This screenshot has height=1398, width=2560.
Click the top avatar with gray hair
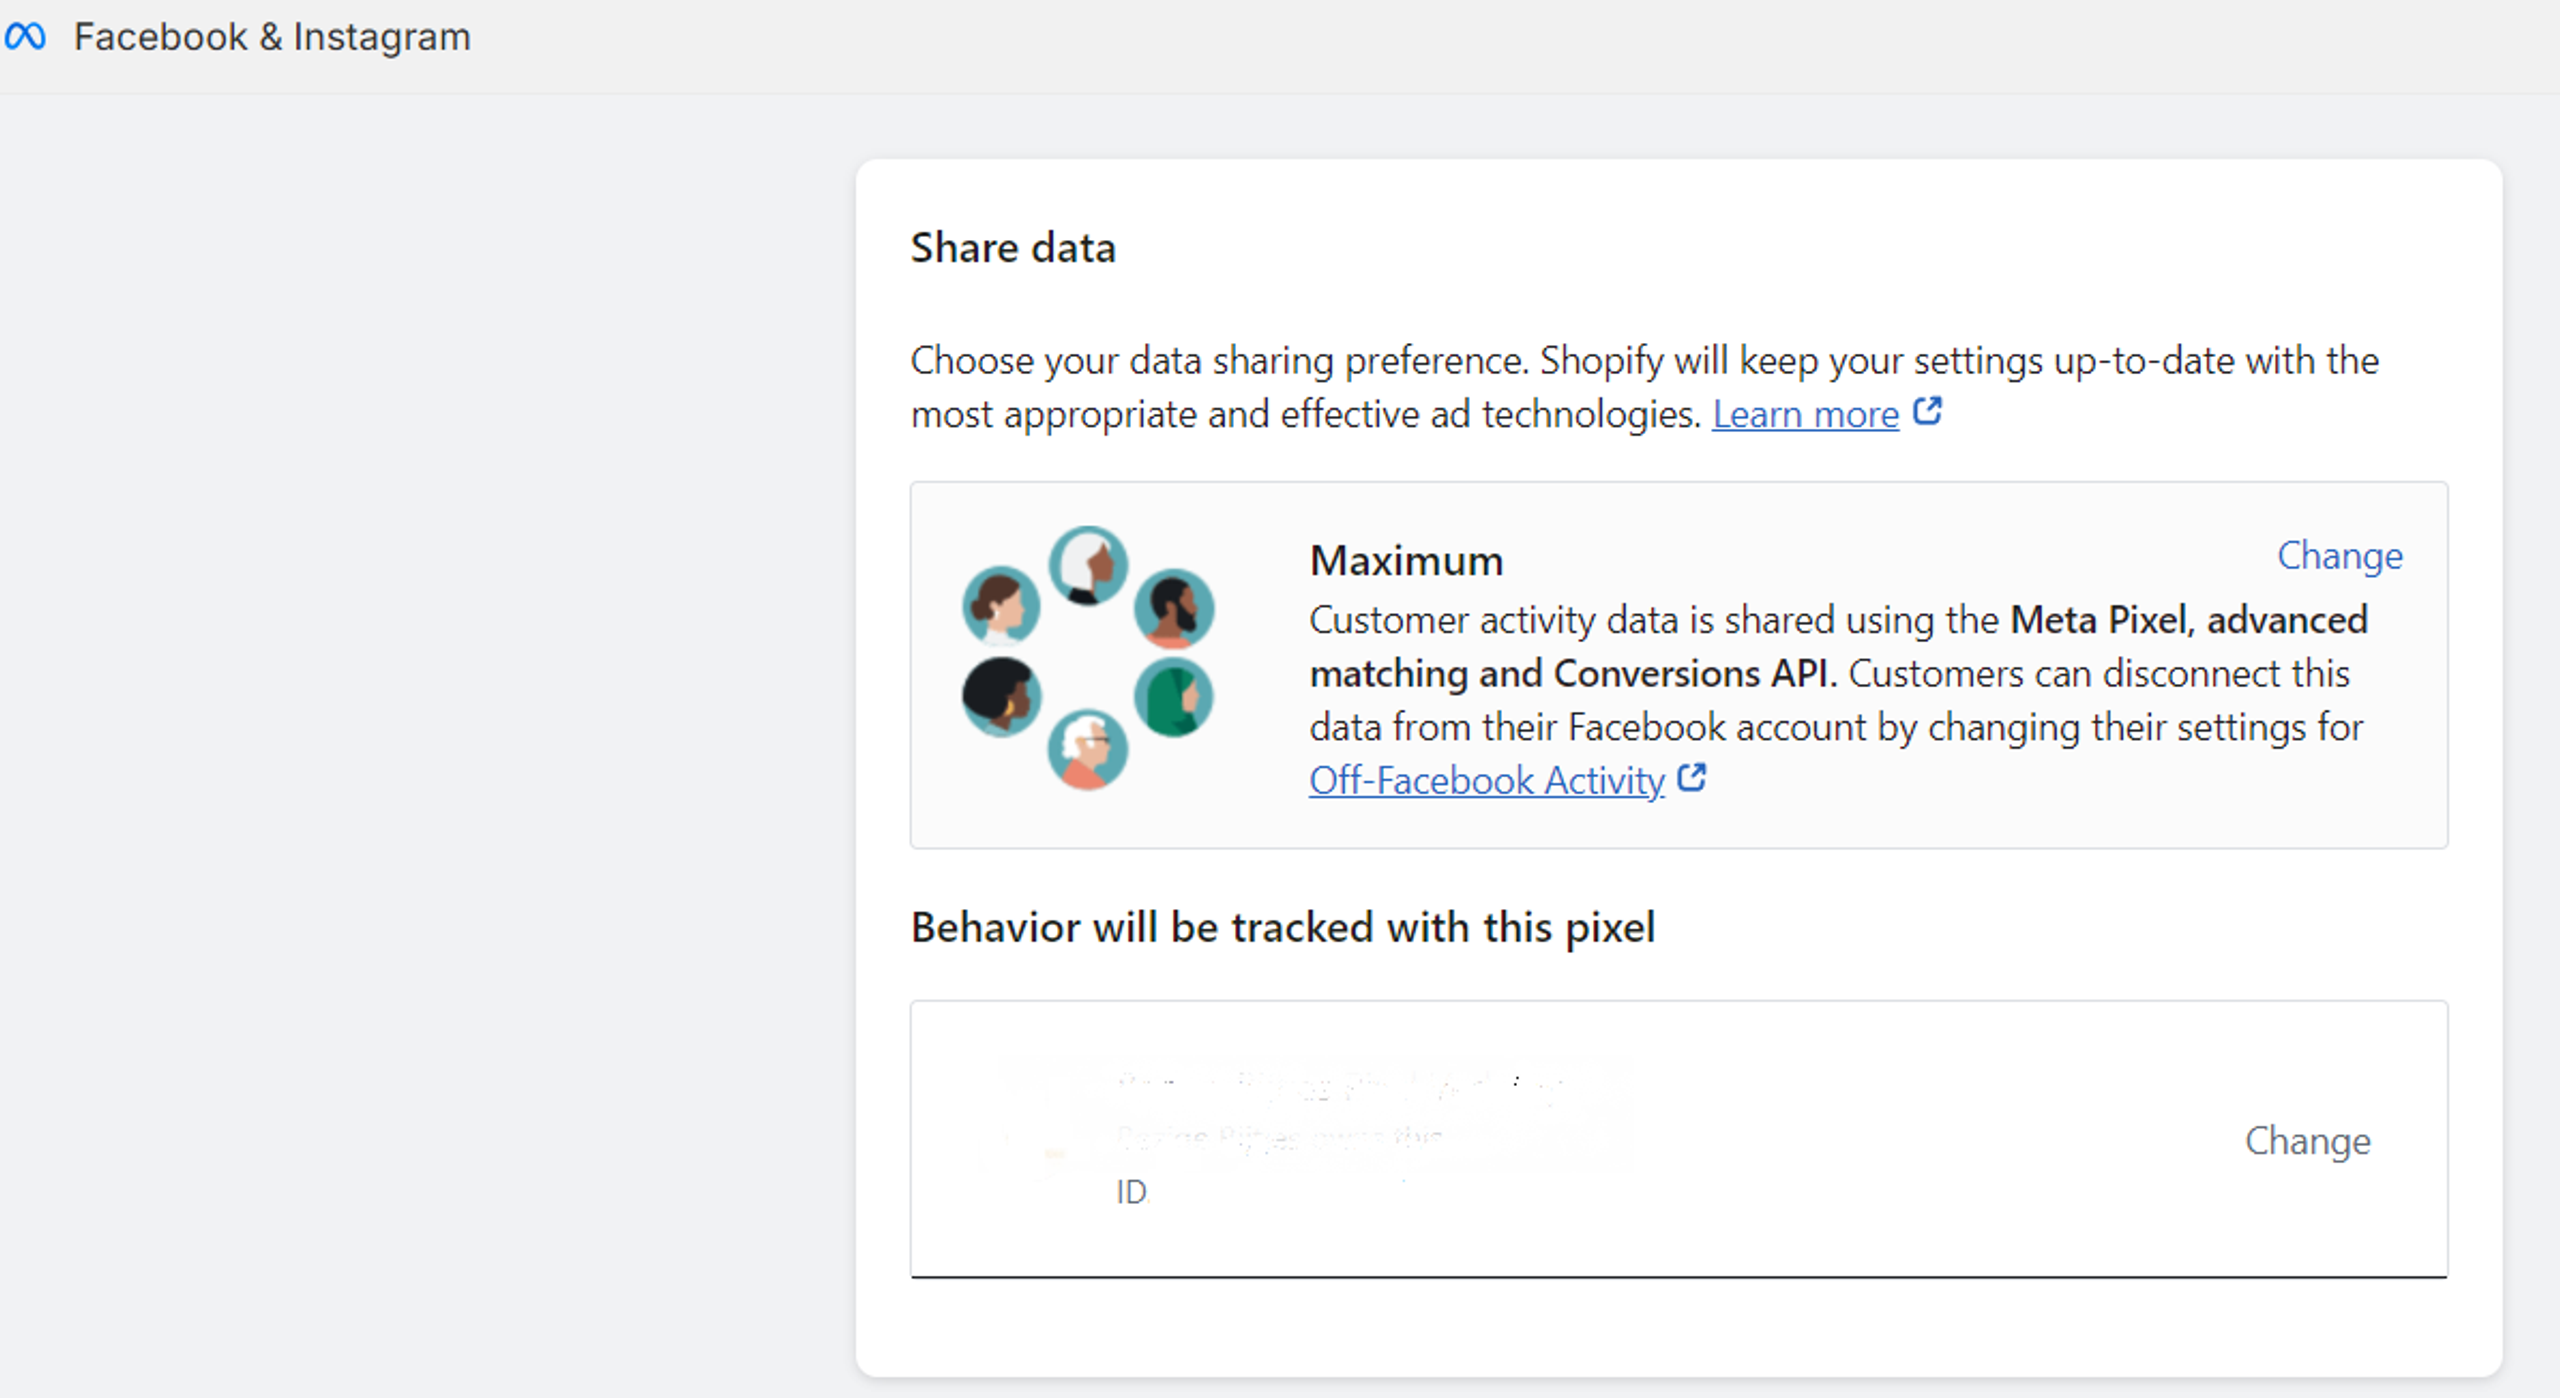[1088, 566]
